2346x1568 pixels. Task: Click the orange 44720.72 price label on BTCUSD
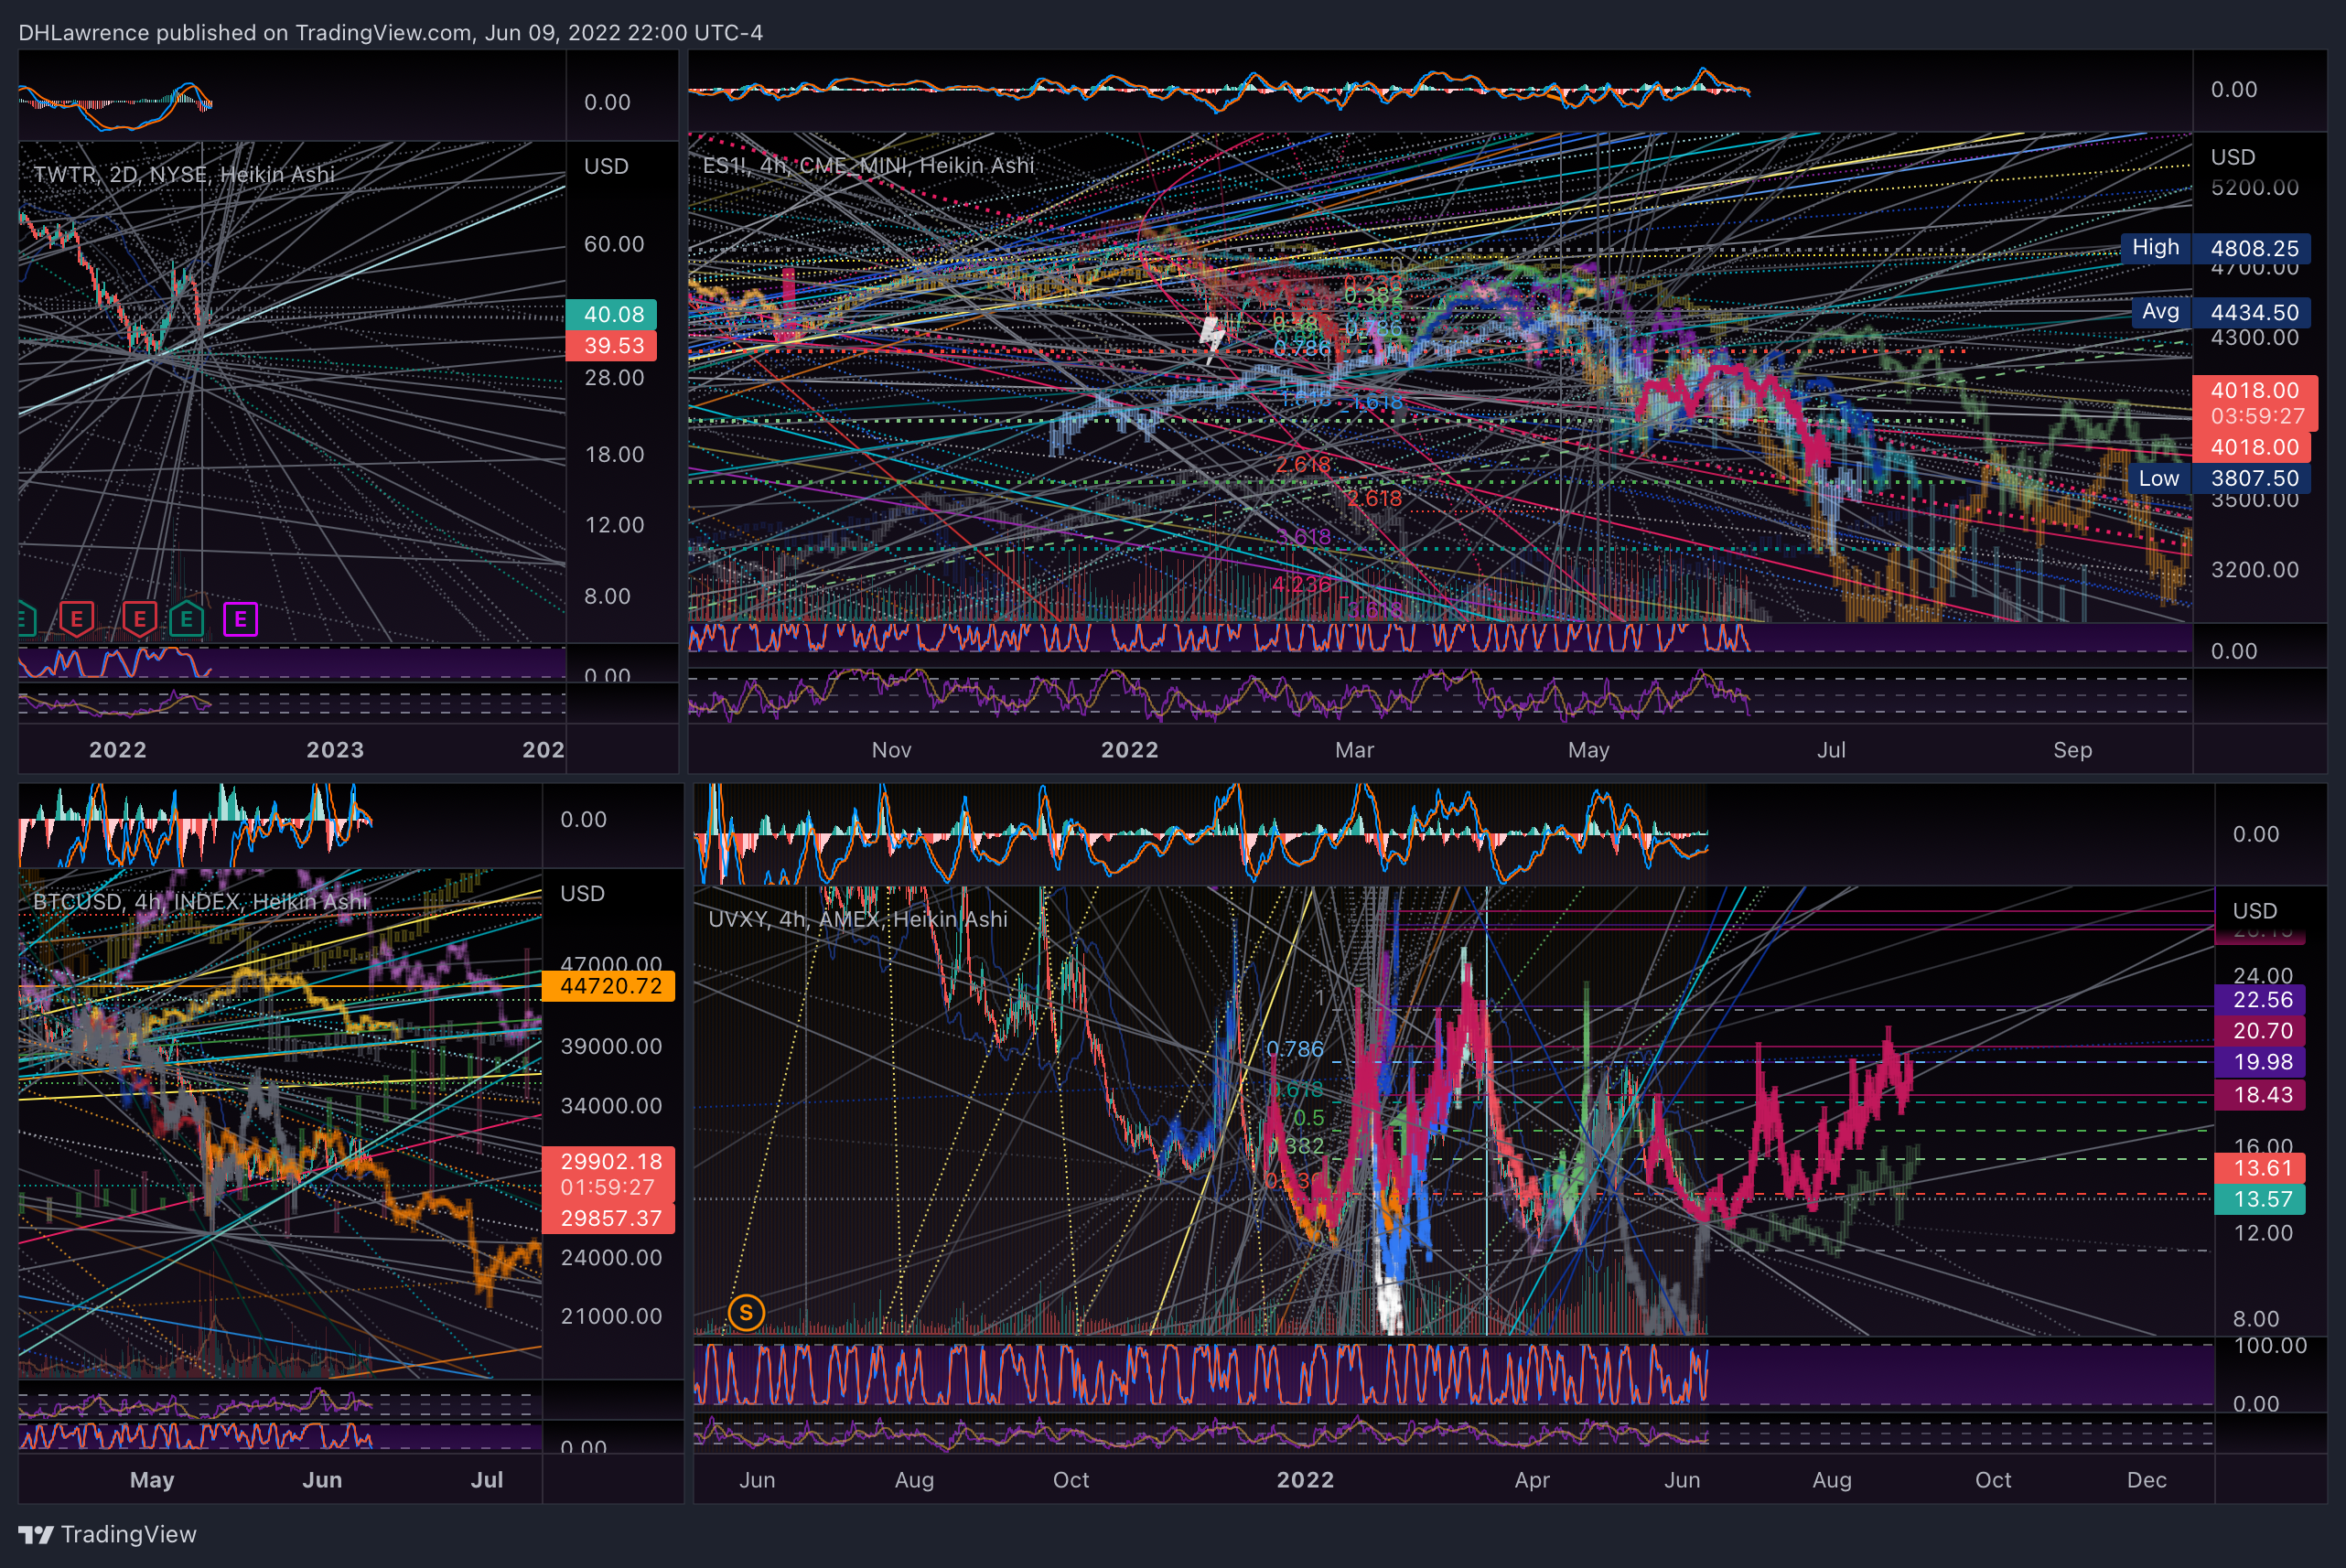coord(608,986)
